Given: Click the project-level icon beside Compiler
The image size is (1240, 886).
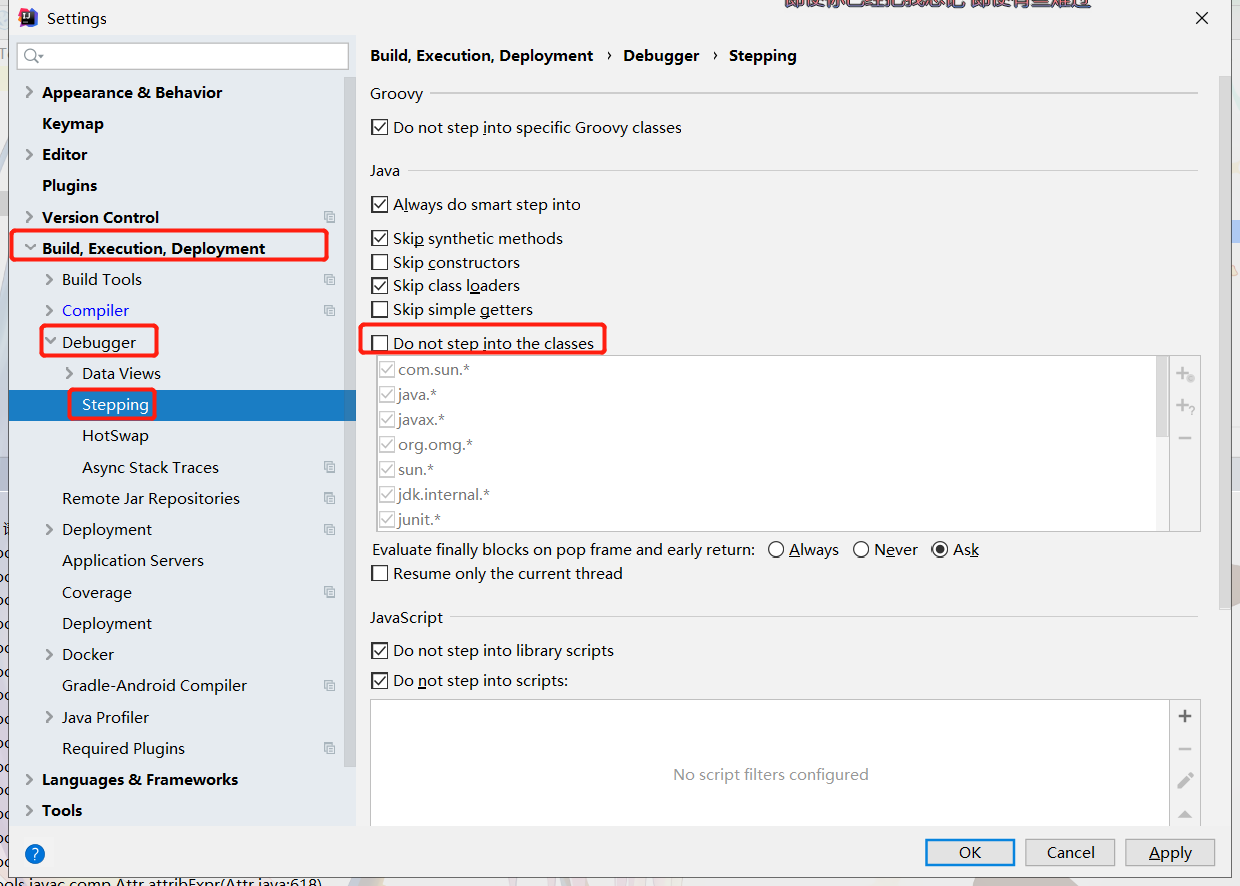Looking at the screenshot, I should (x=330, y=311).
